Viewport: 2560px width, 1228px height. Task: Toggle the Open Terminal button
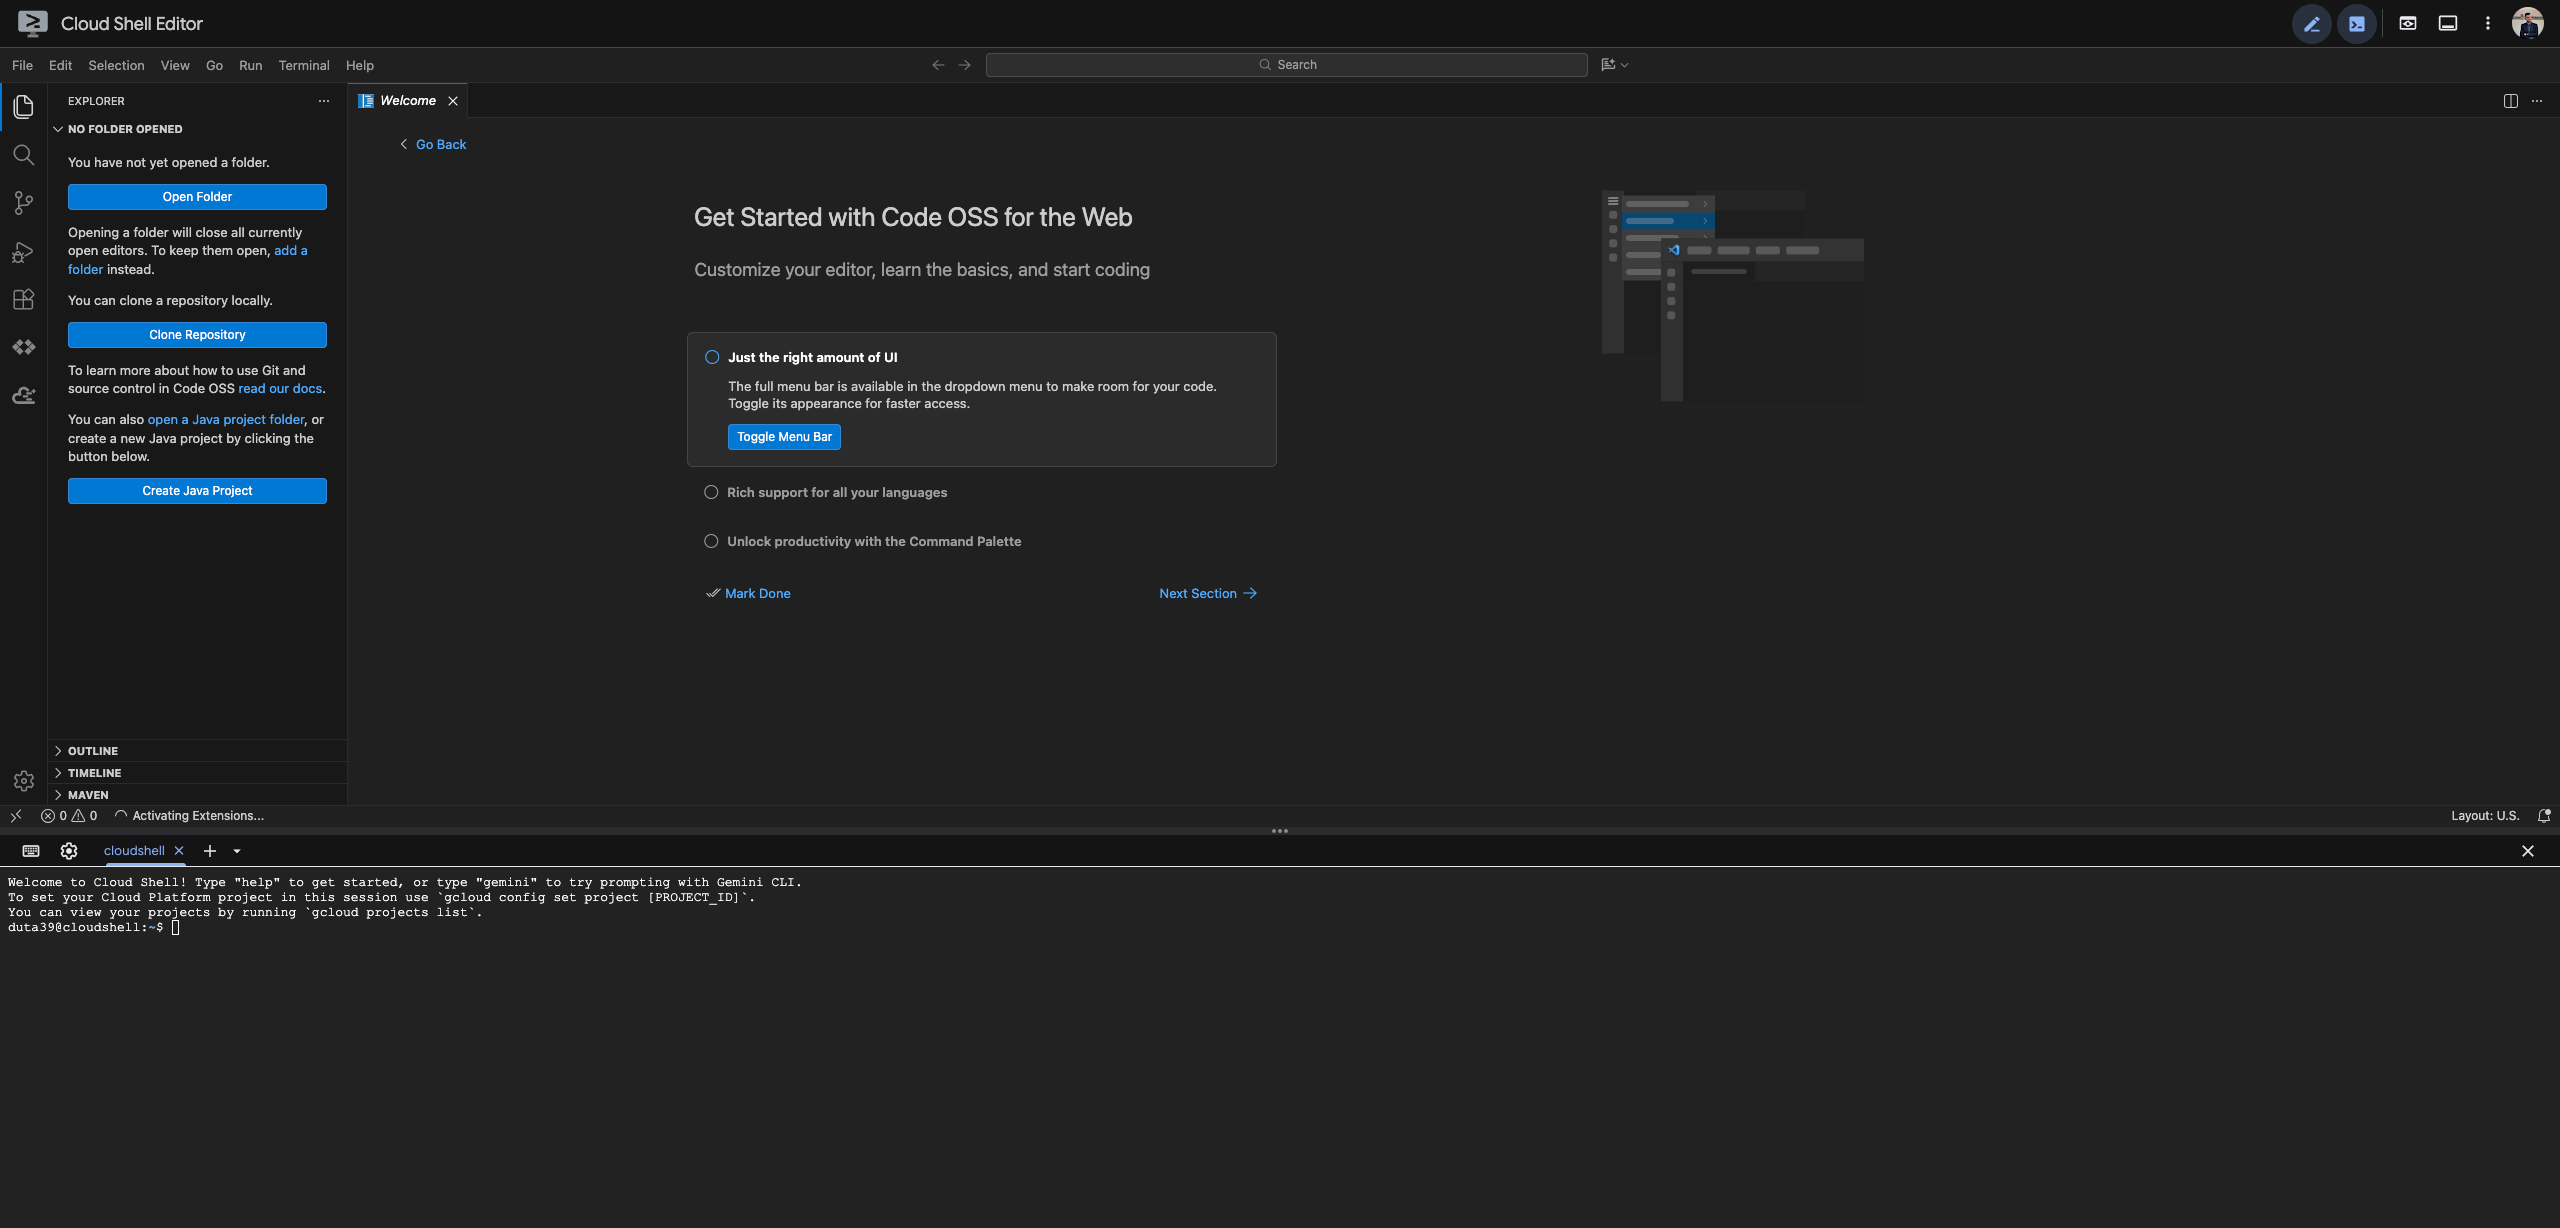point(2357,24)
